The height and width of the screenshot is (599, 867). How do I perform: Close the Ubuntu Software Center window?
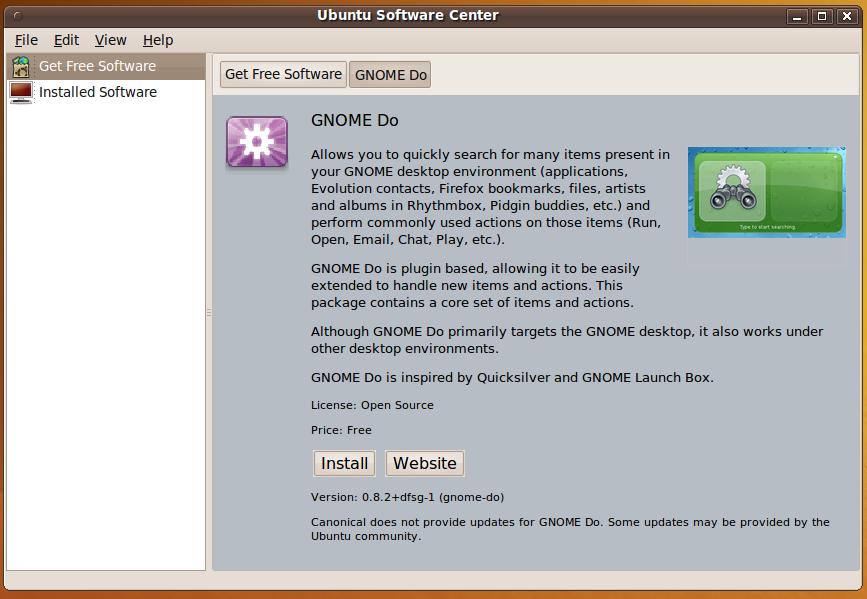847,17
